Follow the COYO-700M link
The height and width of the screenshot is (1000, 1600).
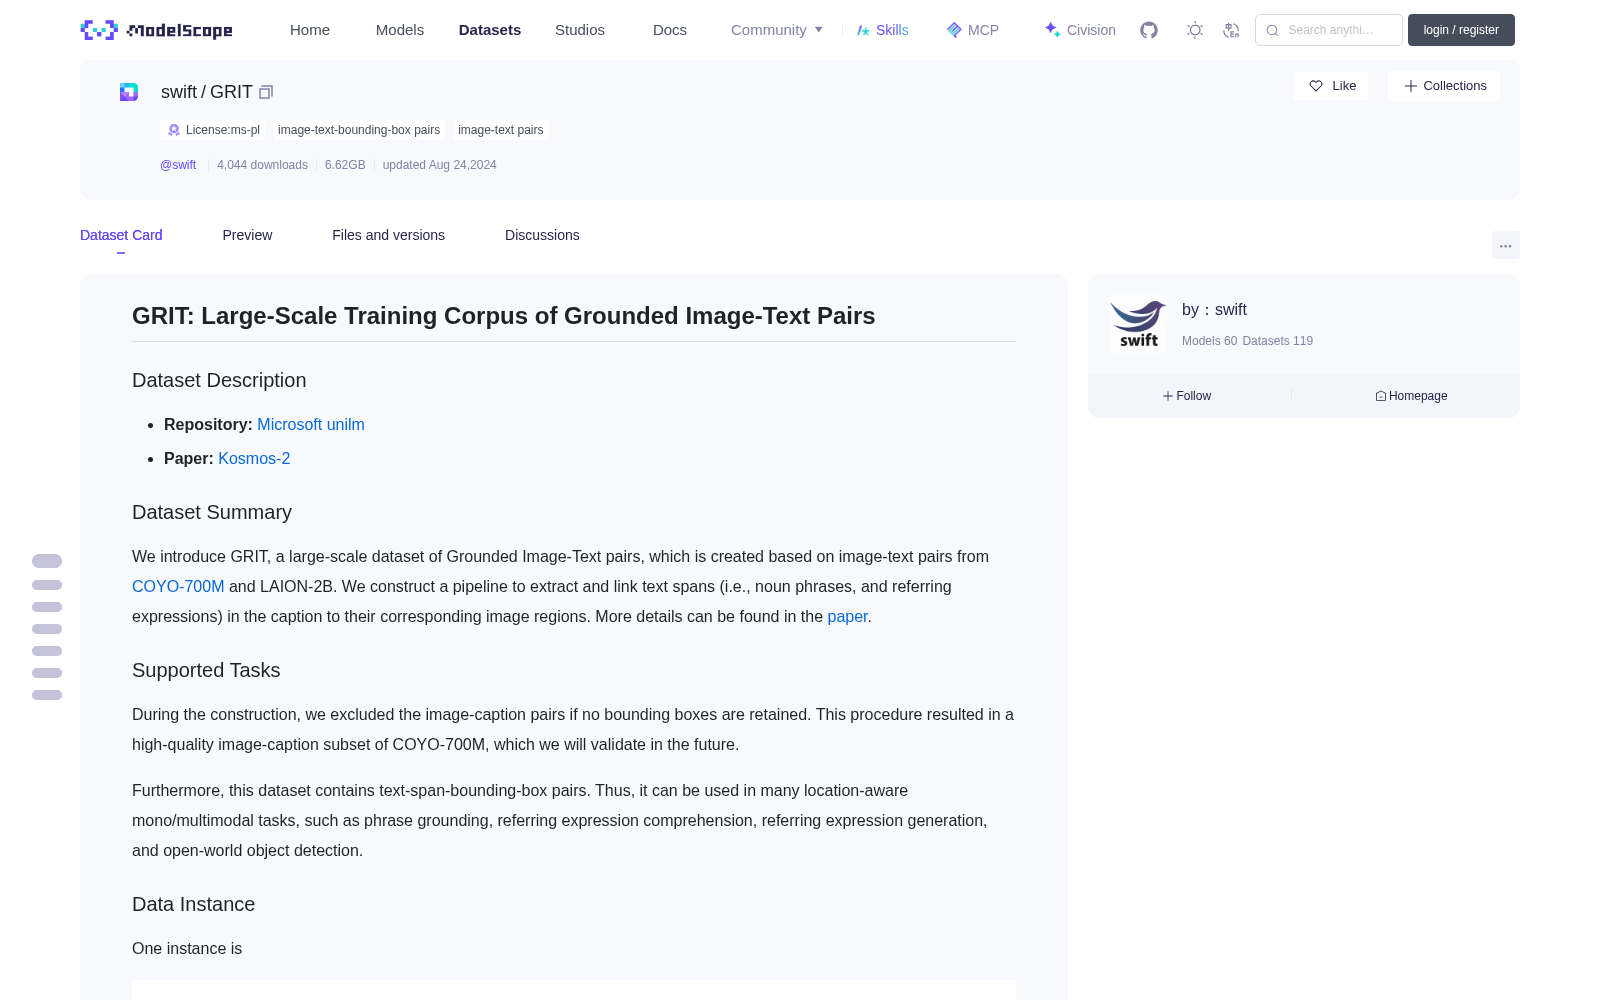tap(178, 587)
